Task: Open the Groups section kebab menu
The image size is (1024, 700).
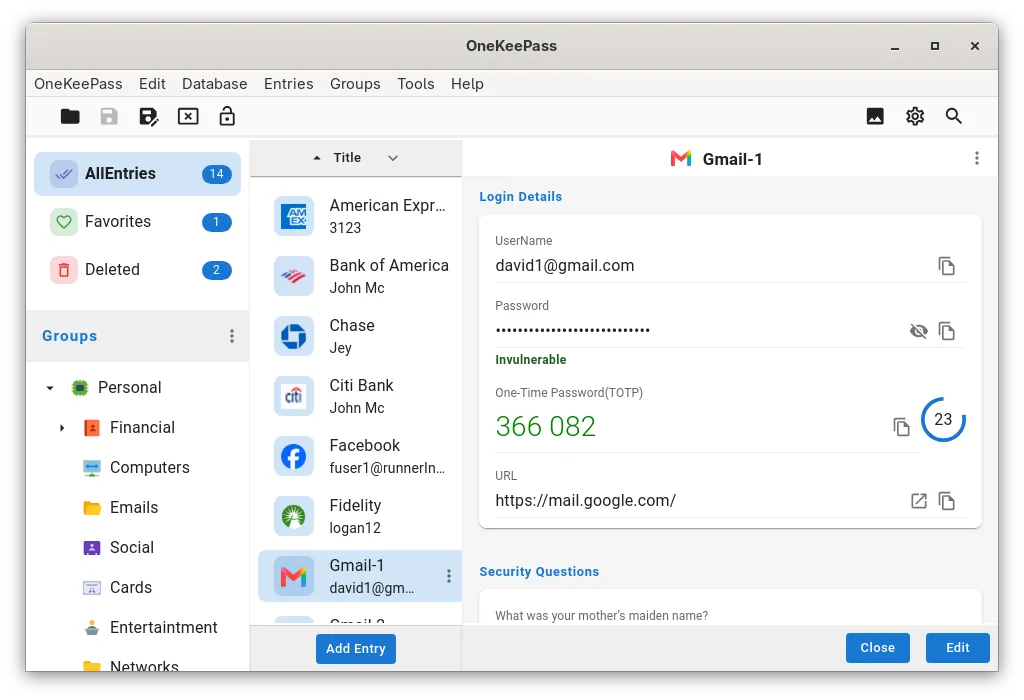Action: 232,336
